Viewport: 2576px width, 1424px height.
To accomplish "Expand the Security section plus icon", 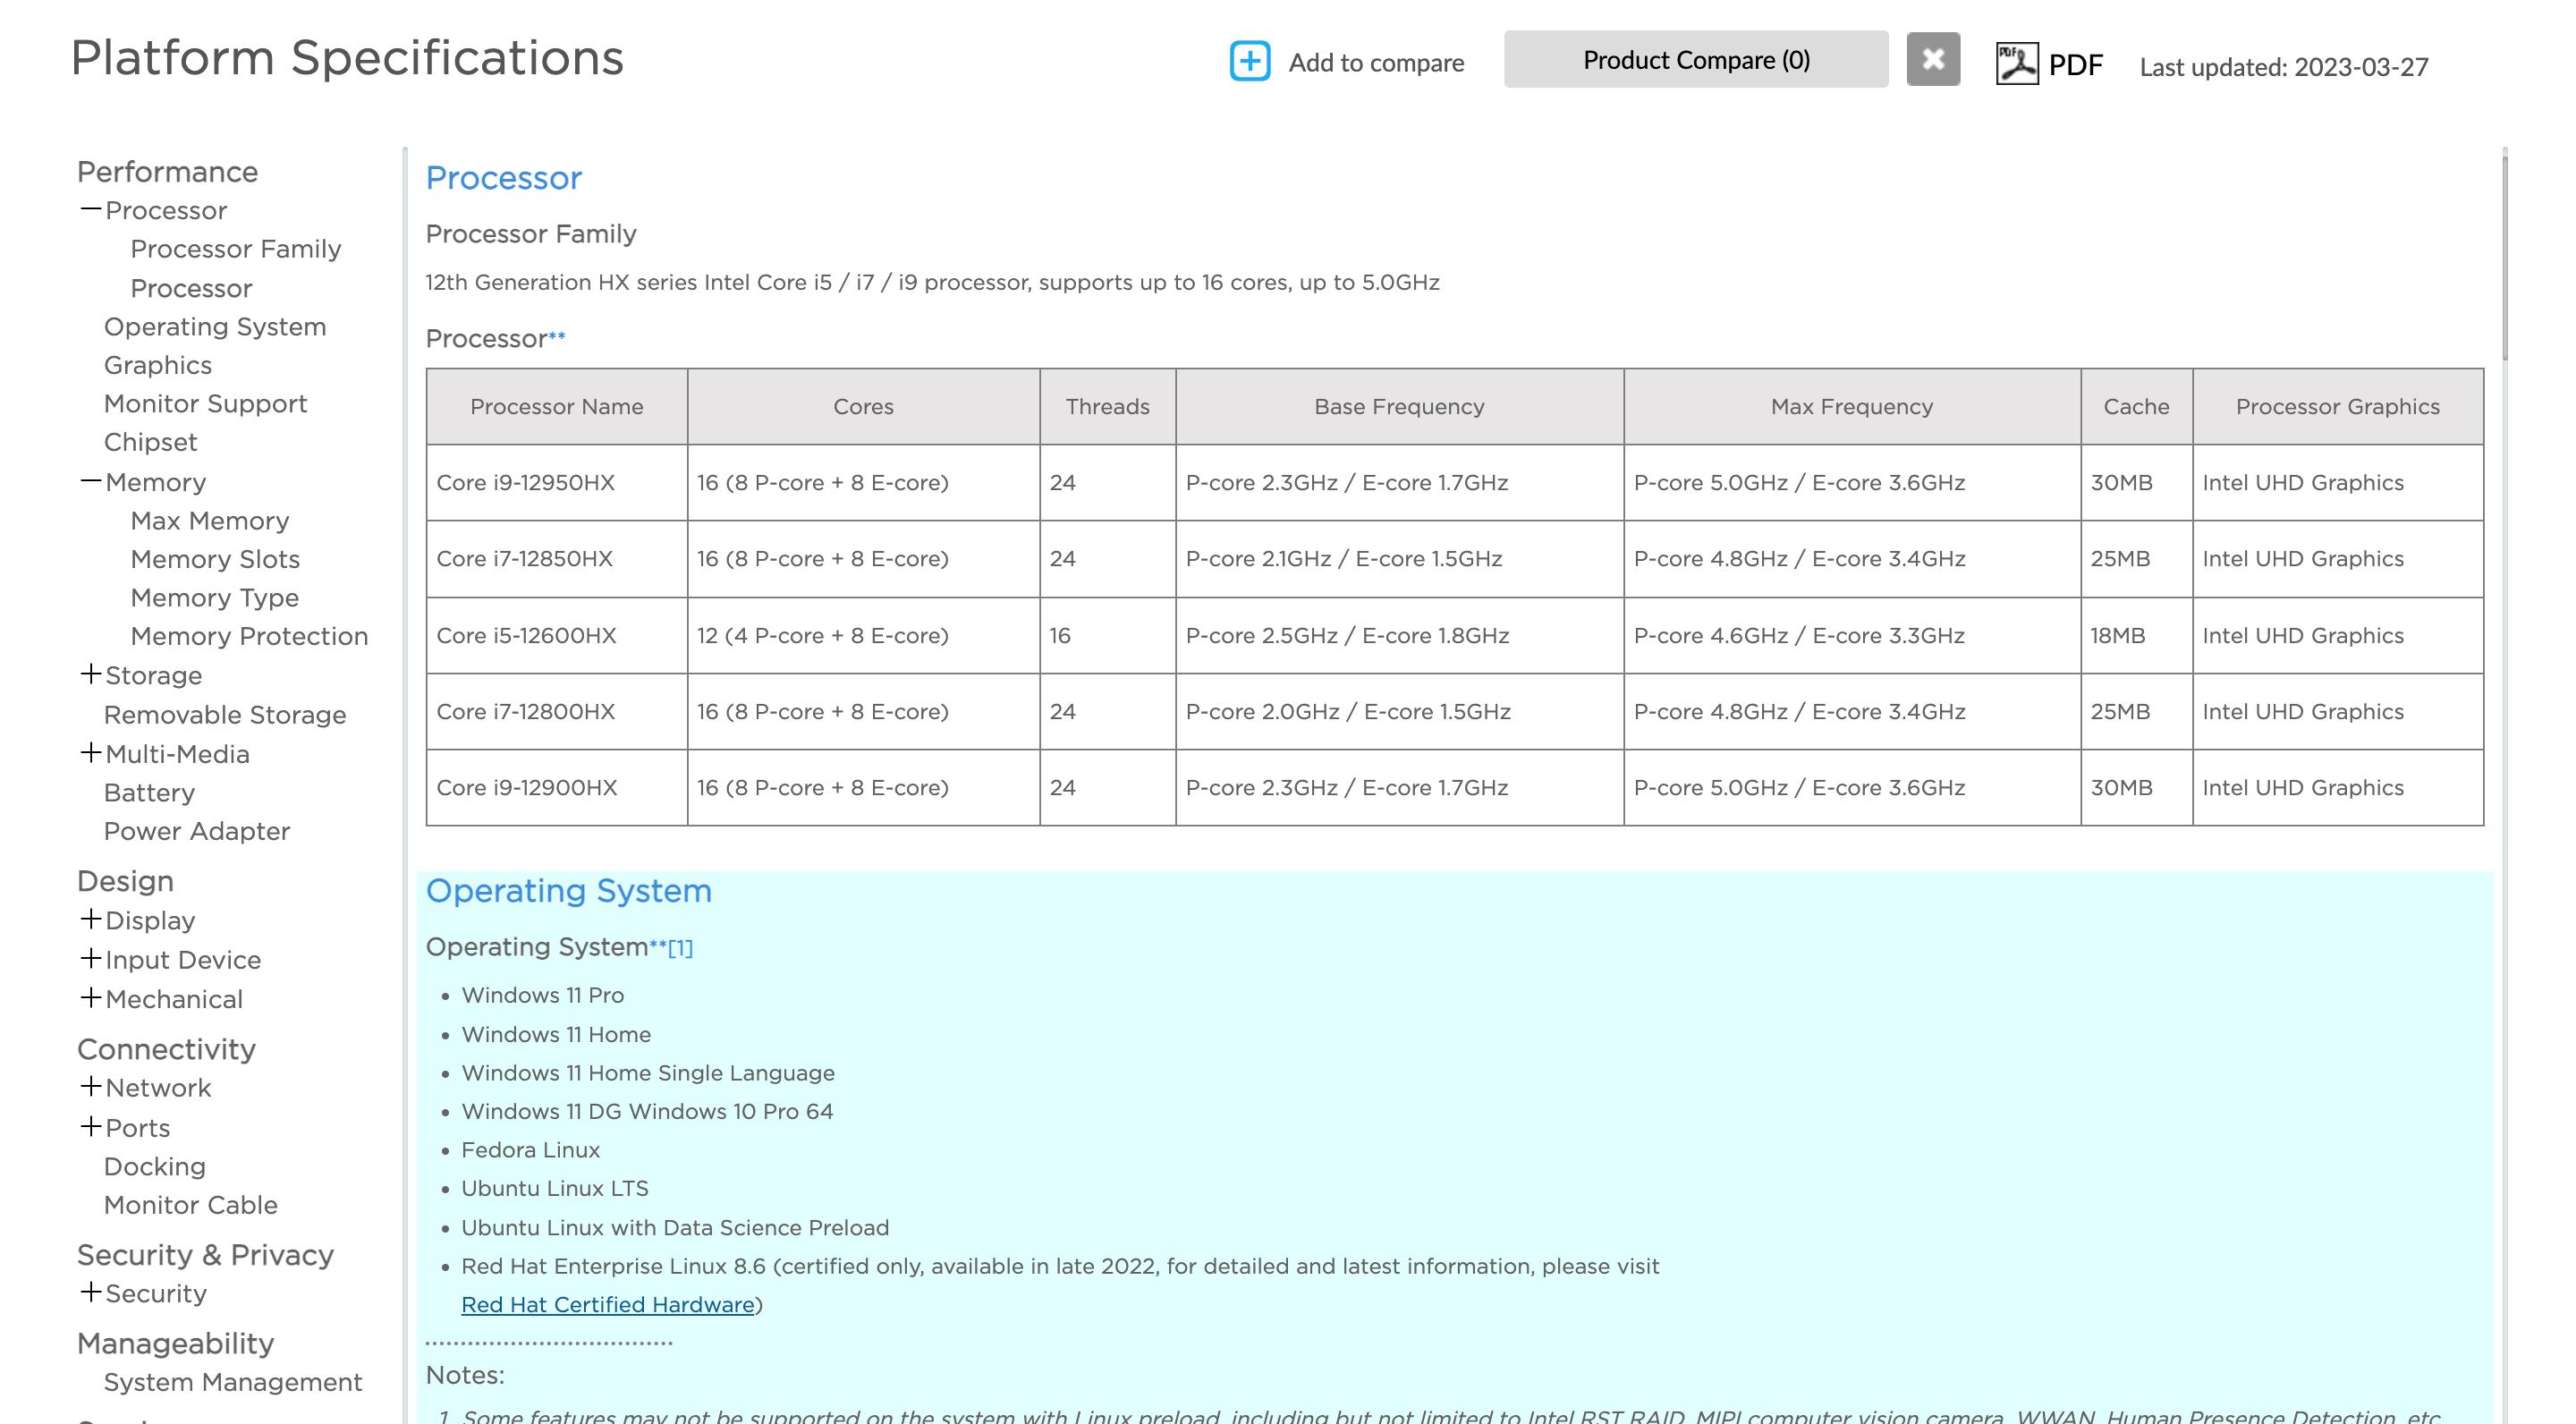I will [x=91, y=1292].
